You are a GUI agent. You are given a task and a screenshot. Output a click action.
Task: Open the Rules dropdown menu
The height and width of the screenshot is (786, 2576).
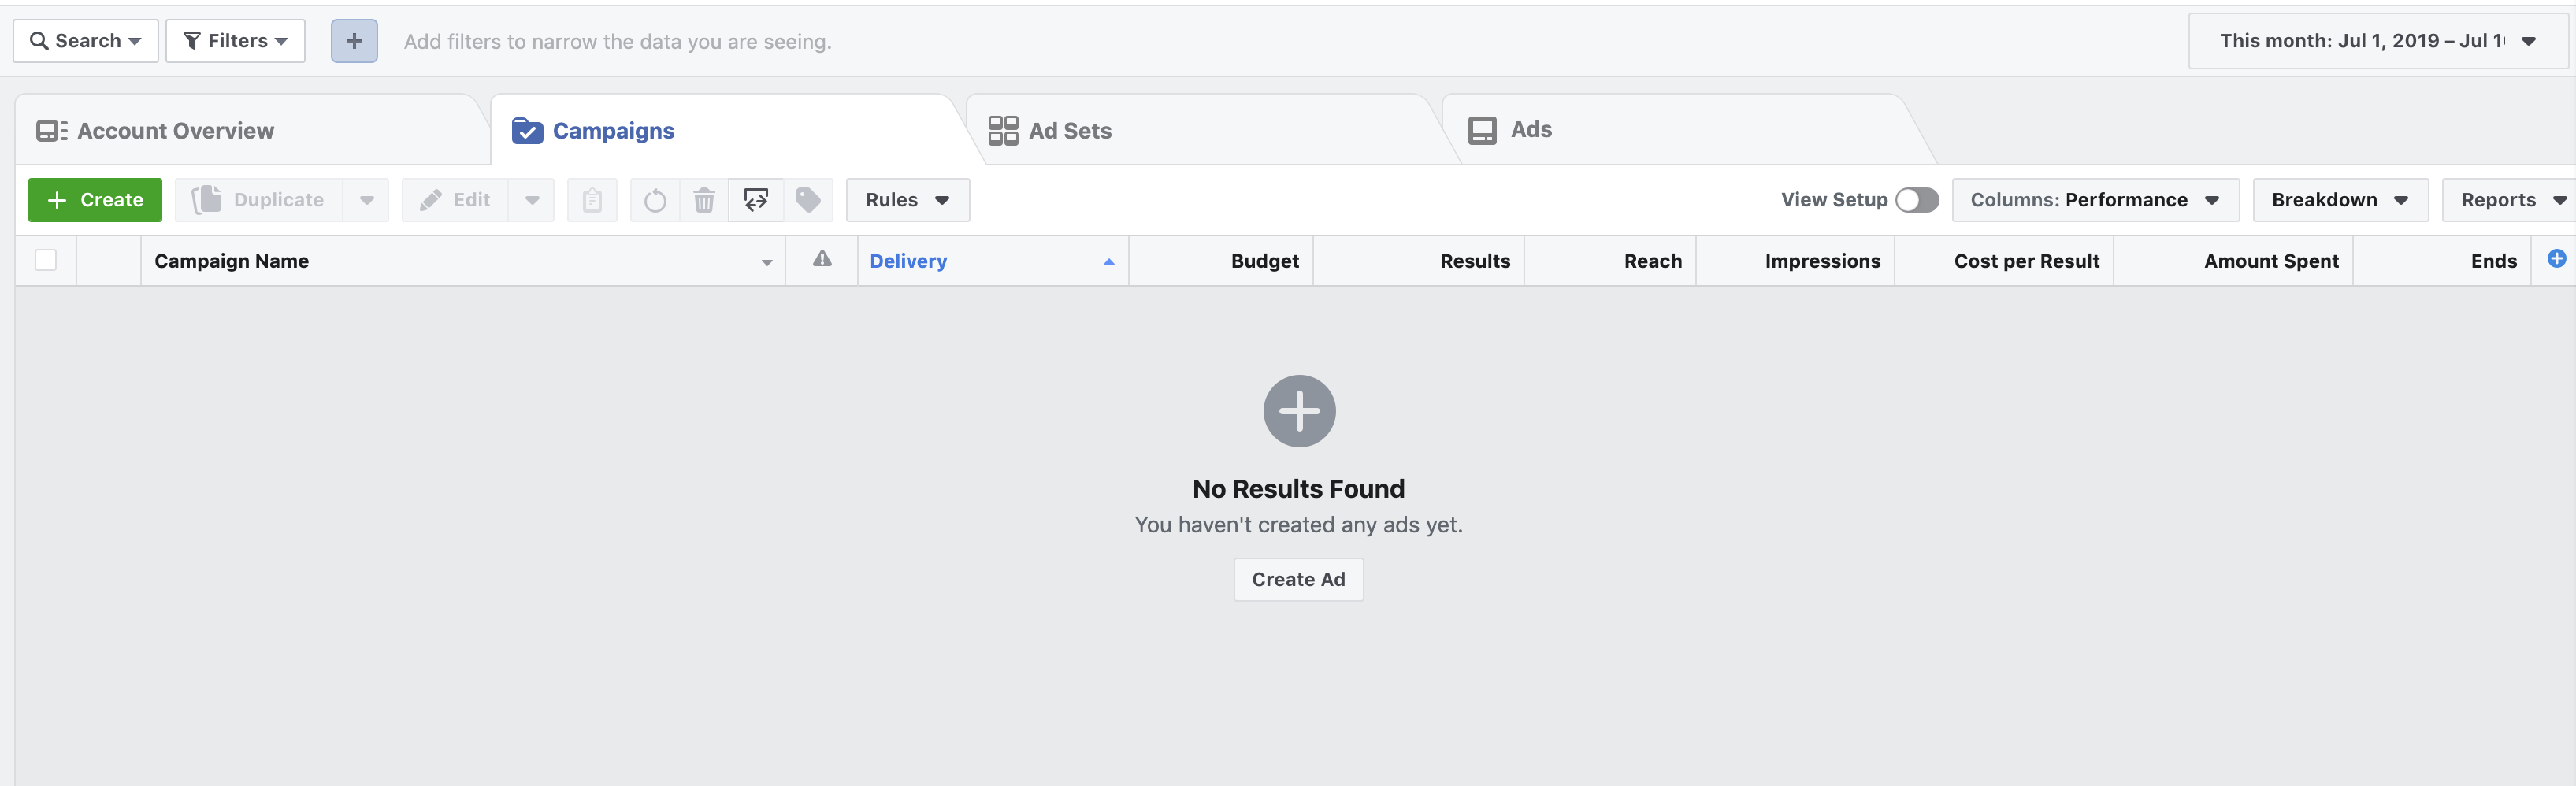[x=907, y=200]
